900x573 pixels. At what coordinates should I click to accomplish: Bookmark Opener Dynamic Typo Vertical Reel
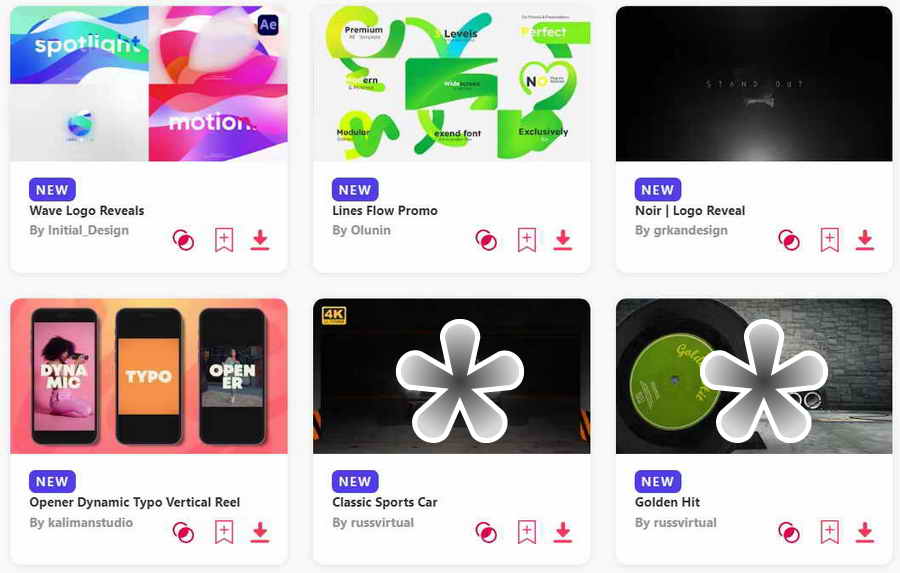224,532
